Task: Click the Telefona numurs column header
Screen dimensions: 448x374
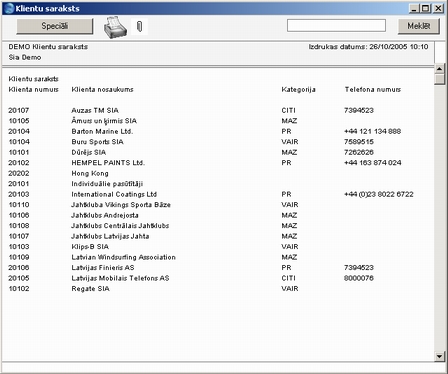Action: 373,89
